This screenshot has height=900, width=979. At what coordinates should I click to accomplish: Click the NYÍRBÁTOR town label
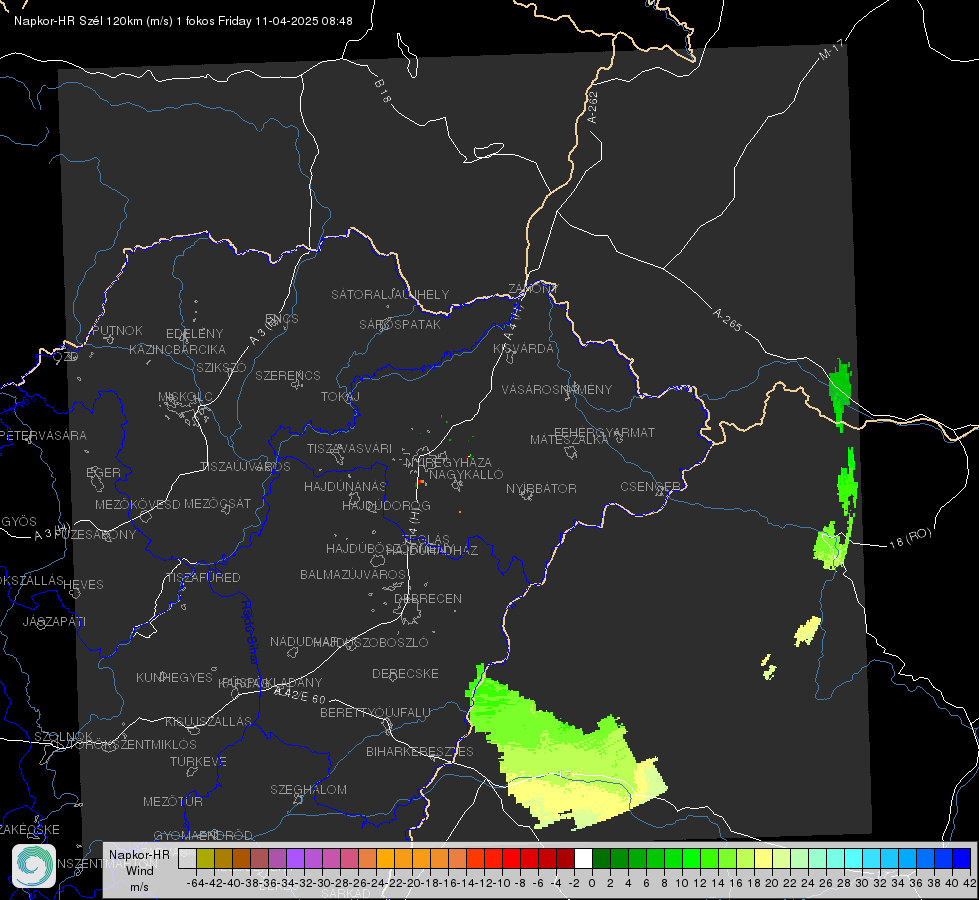click(x=541, y=488)
